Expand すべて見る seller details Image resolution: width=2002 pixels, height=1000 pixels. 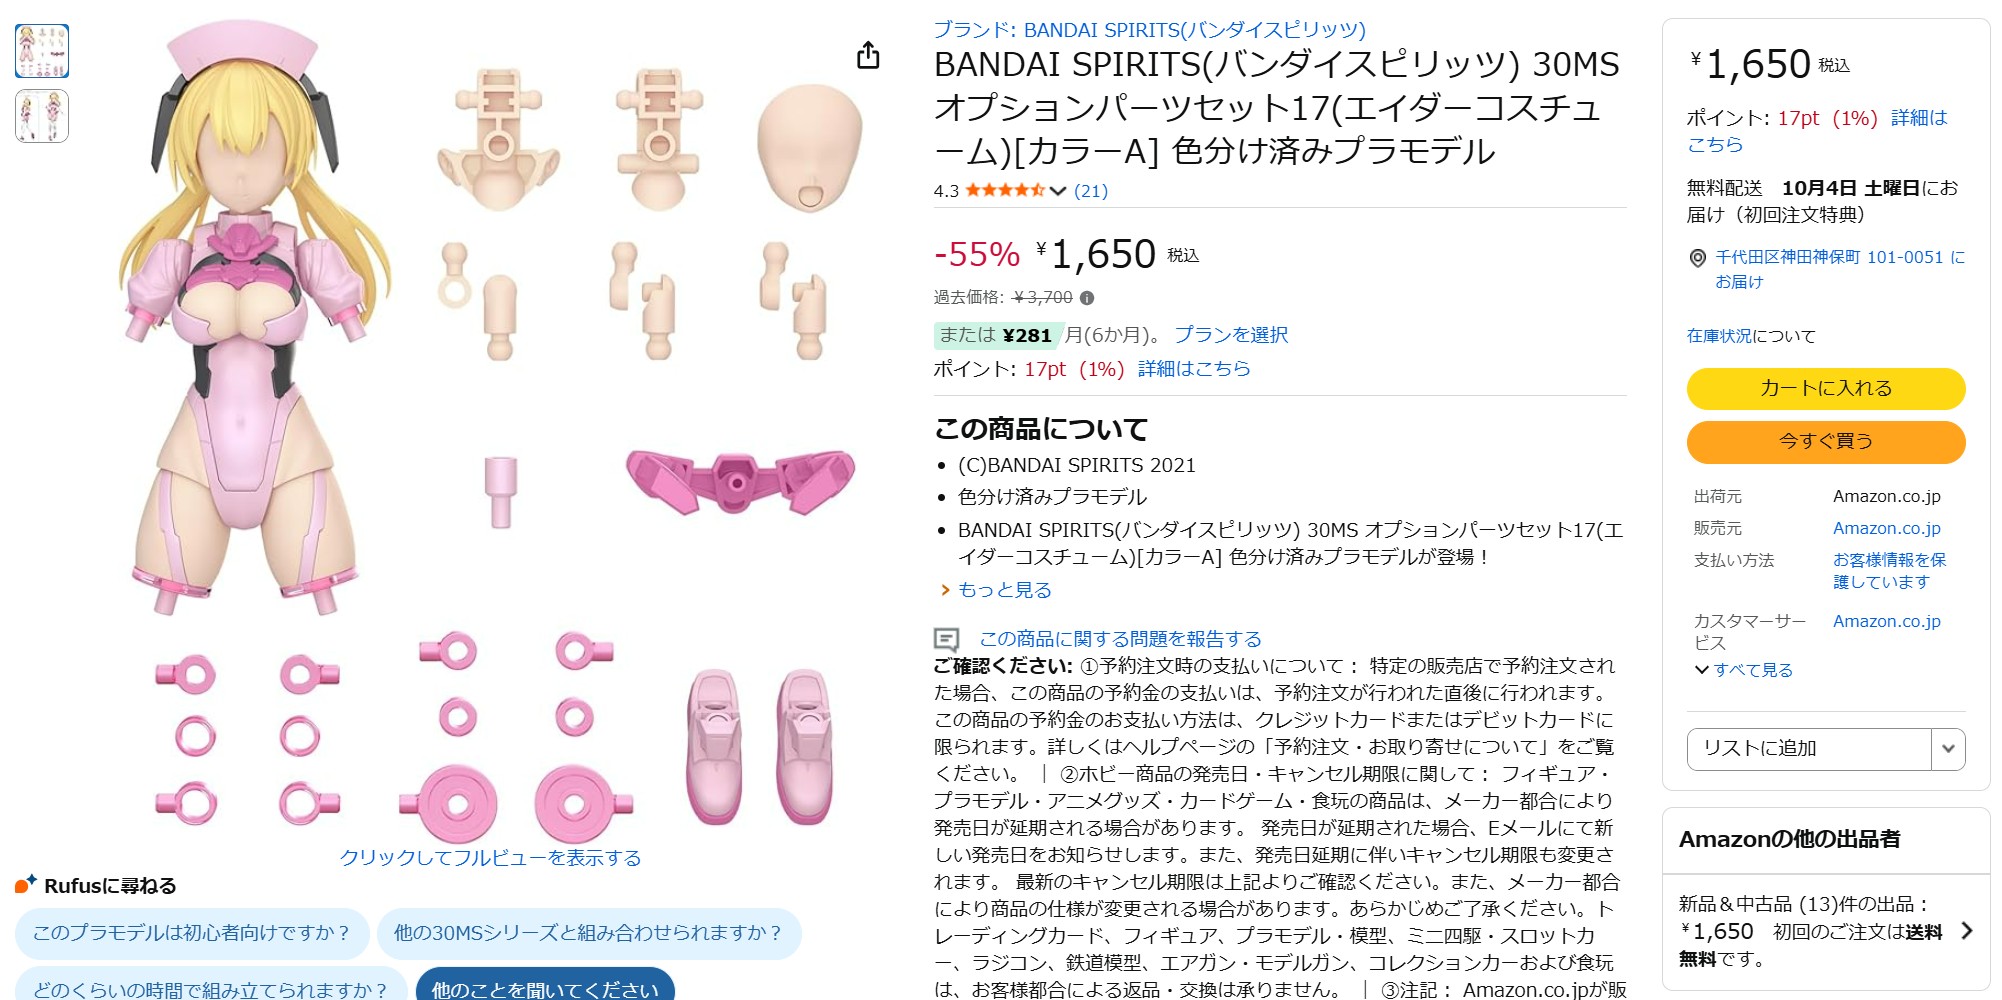point(1743,670)
